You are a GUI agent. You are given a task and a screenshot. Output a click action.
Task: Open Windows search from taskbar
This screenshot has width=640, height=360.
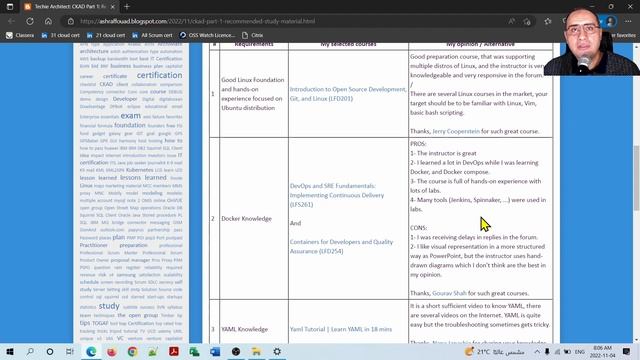pyautogui.click(x=30, y=351)
